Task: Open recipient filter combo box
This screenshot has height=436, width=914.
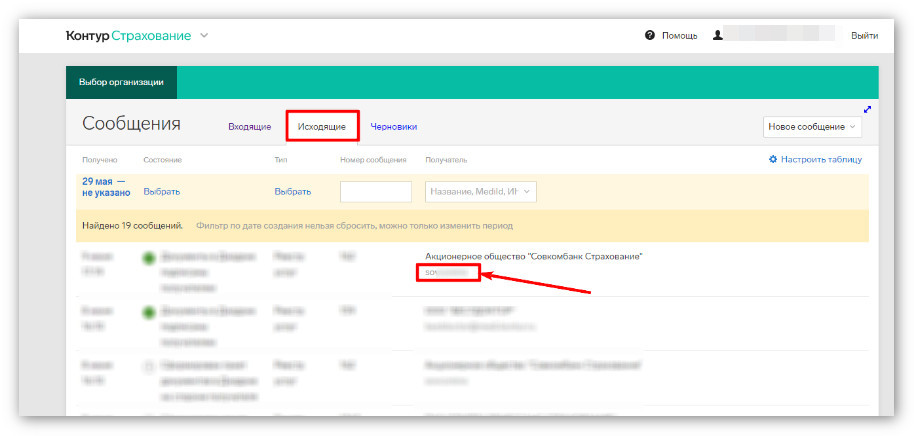Action: click(481, 191)
